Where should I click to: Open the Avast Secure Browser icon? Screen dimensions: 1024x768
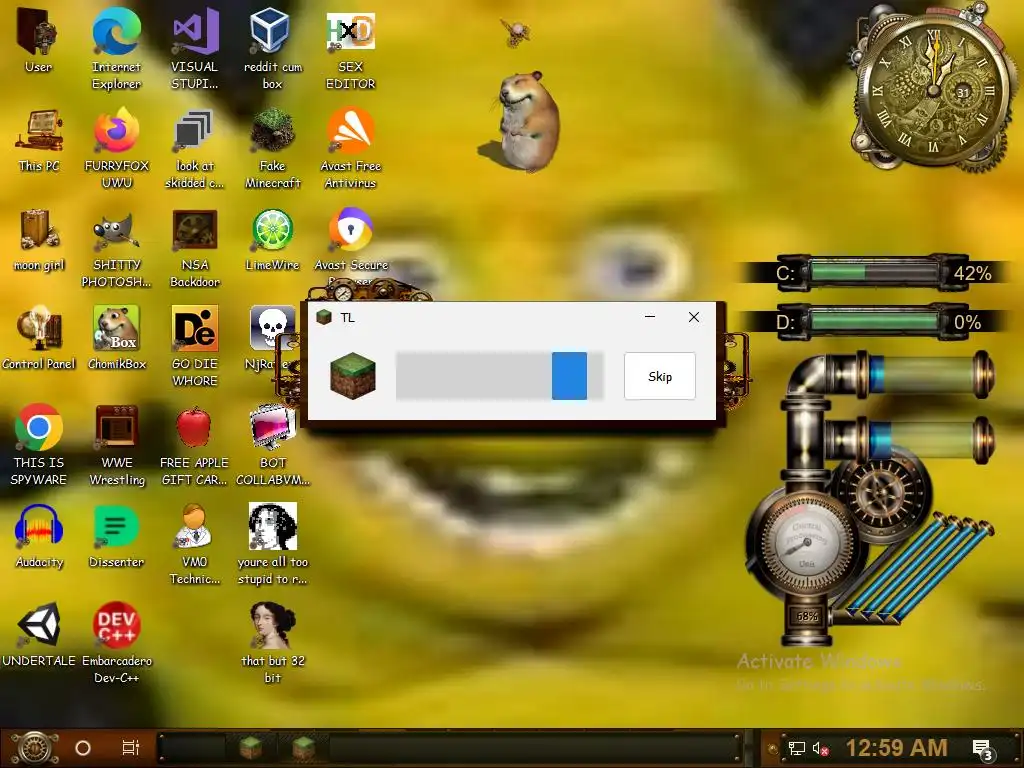[351, 240]
